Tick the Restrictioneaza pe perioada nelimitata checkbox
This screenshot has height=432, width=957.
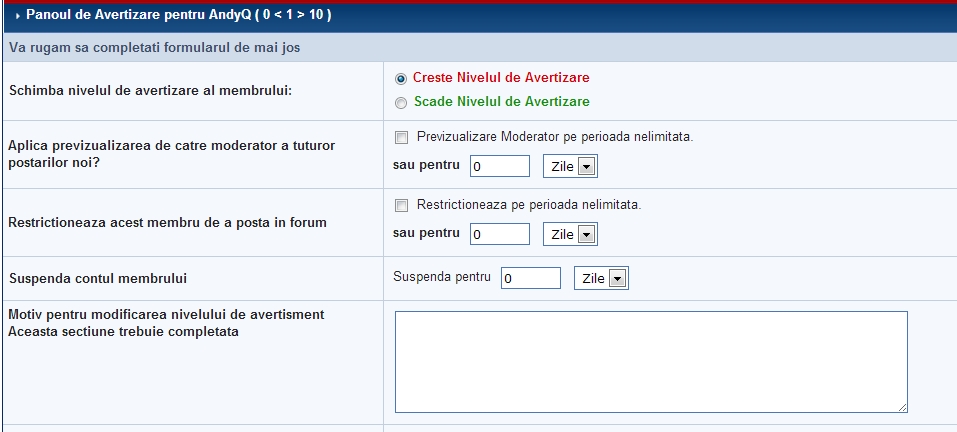click(x=402, y=206)
